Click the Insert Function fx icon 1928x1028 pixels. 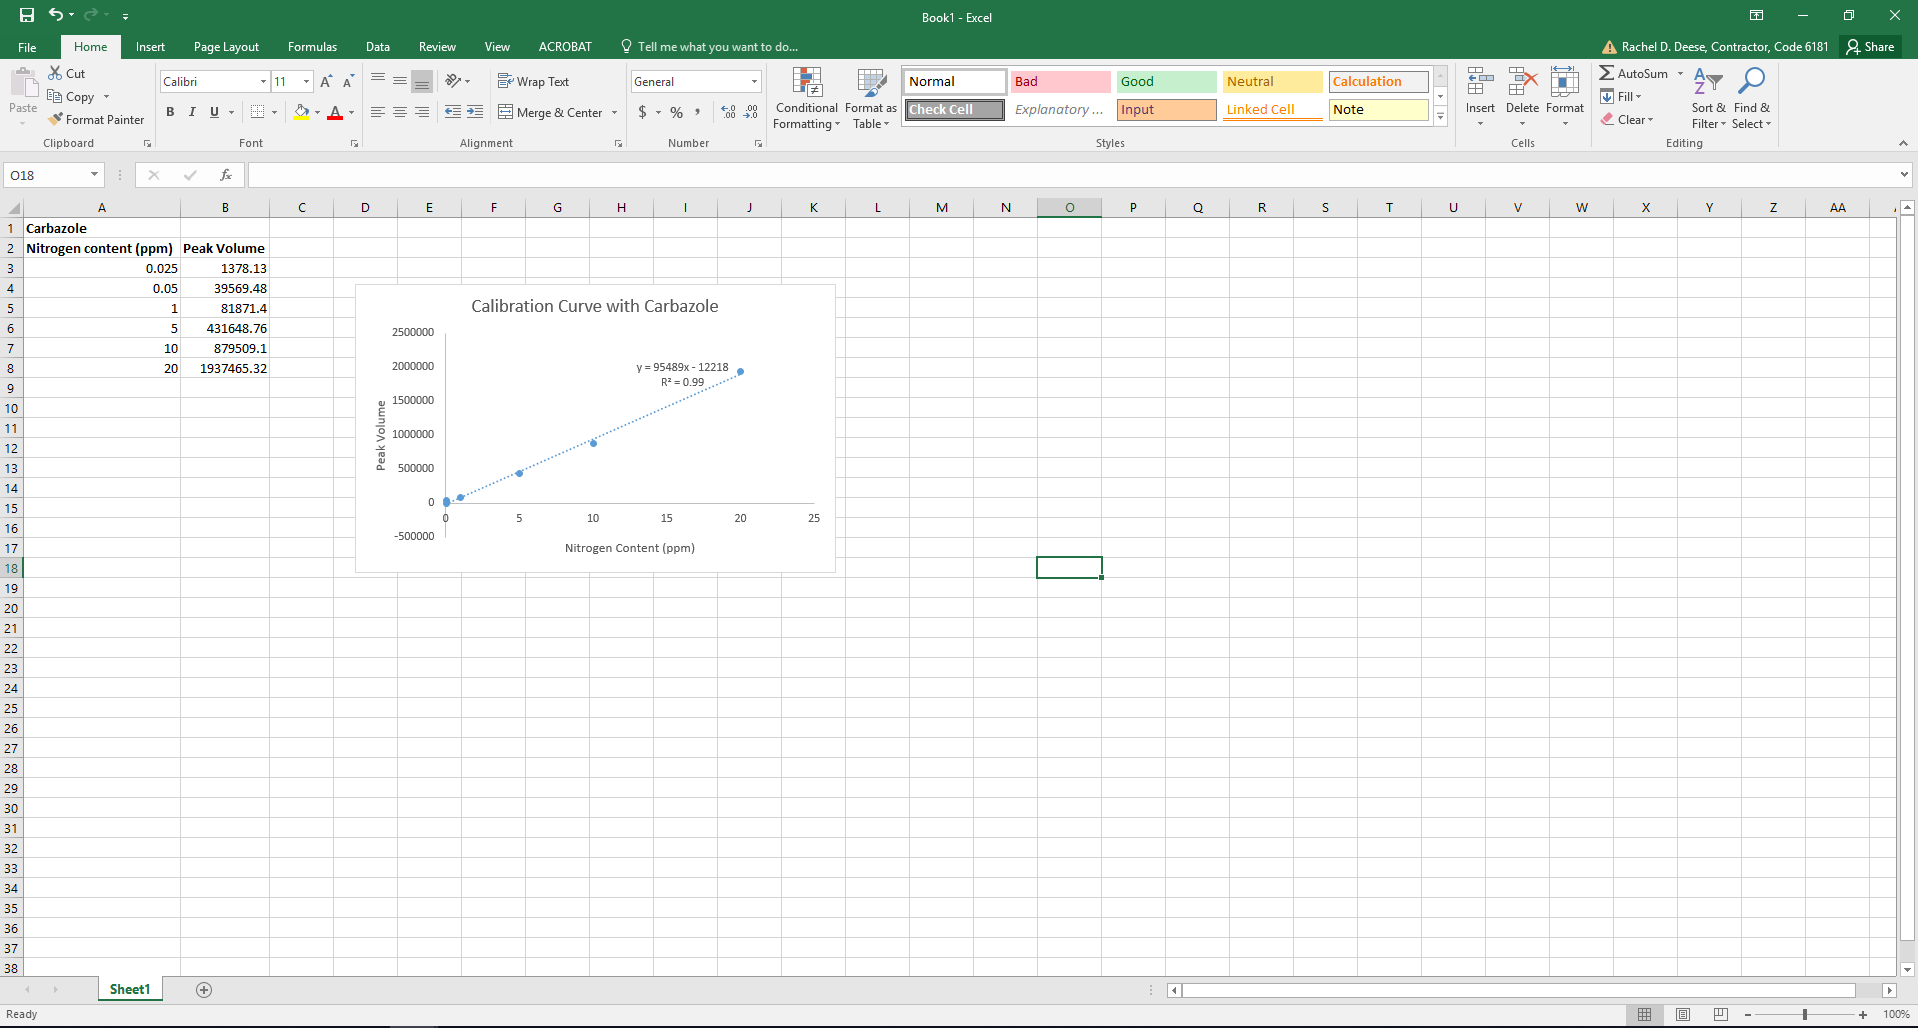226,175
